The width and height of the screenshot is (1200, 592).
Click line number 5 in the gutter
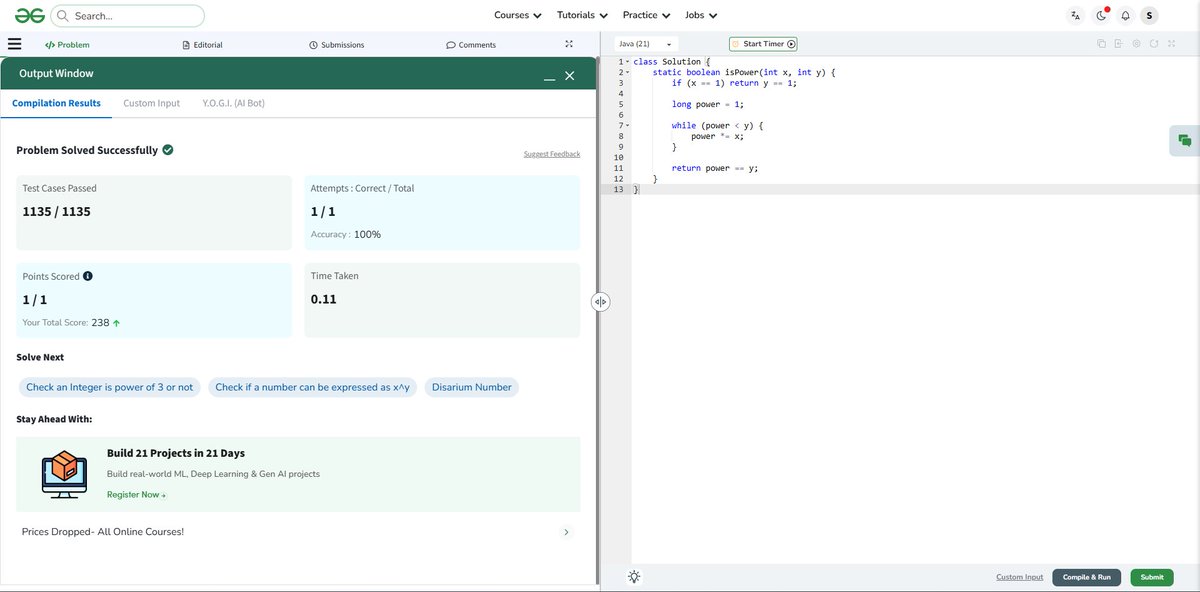click(621, 104)
